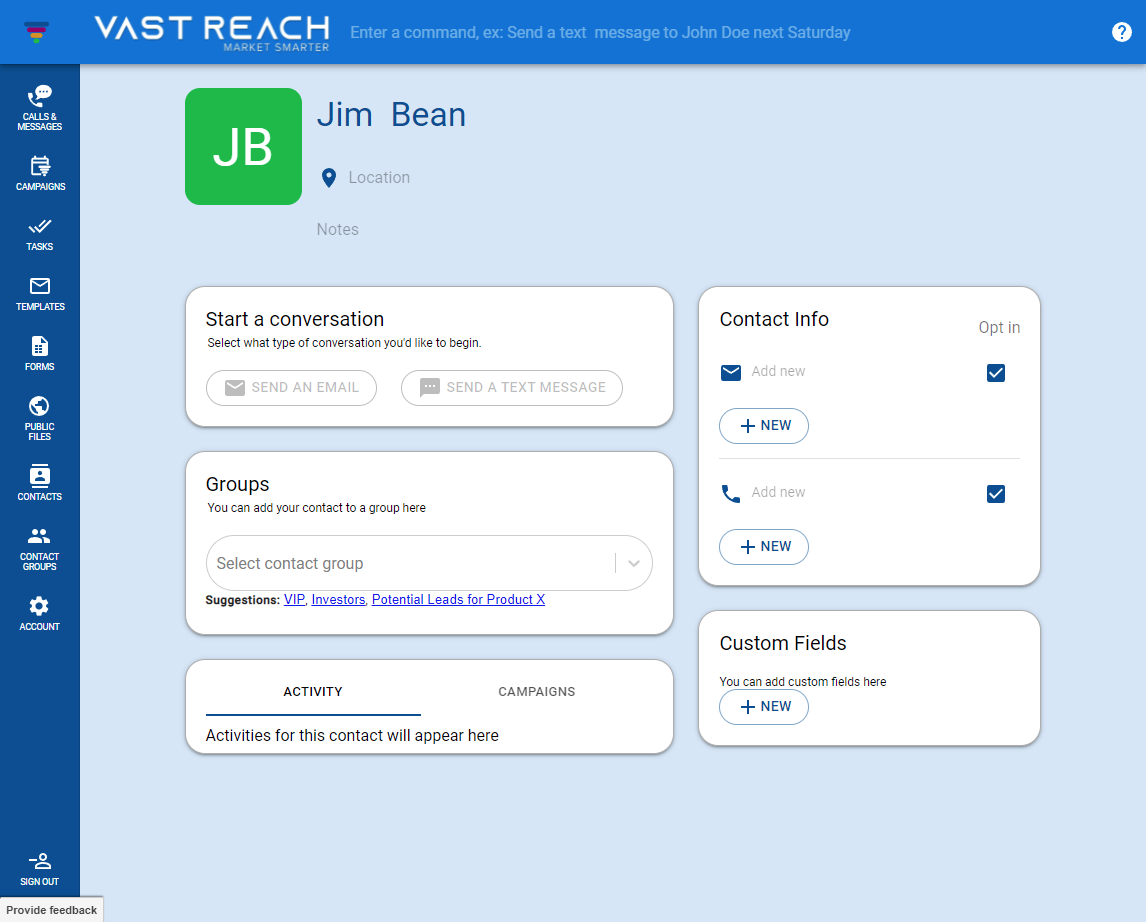Click the location pin icon
The image size is (1146, 922).
(x=329, y=178)
